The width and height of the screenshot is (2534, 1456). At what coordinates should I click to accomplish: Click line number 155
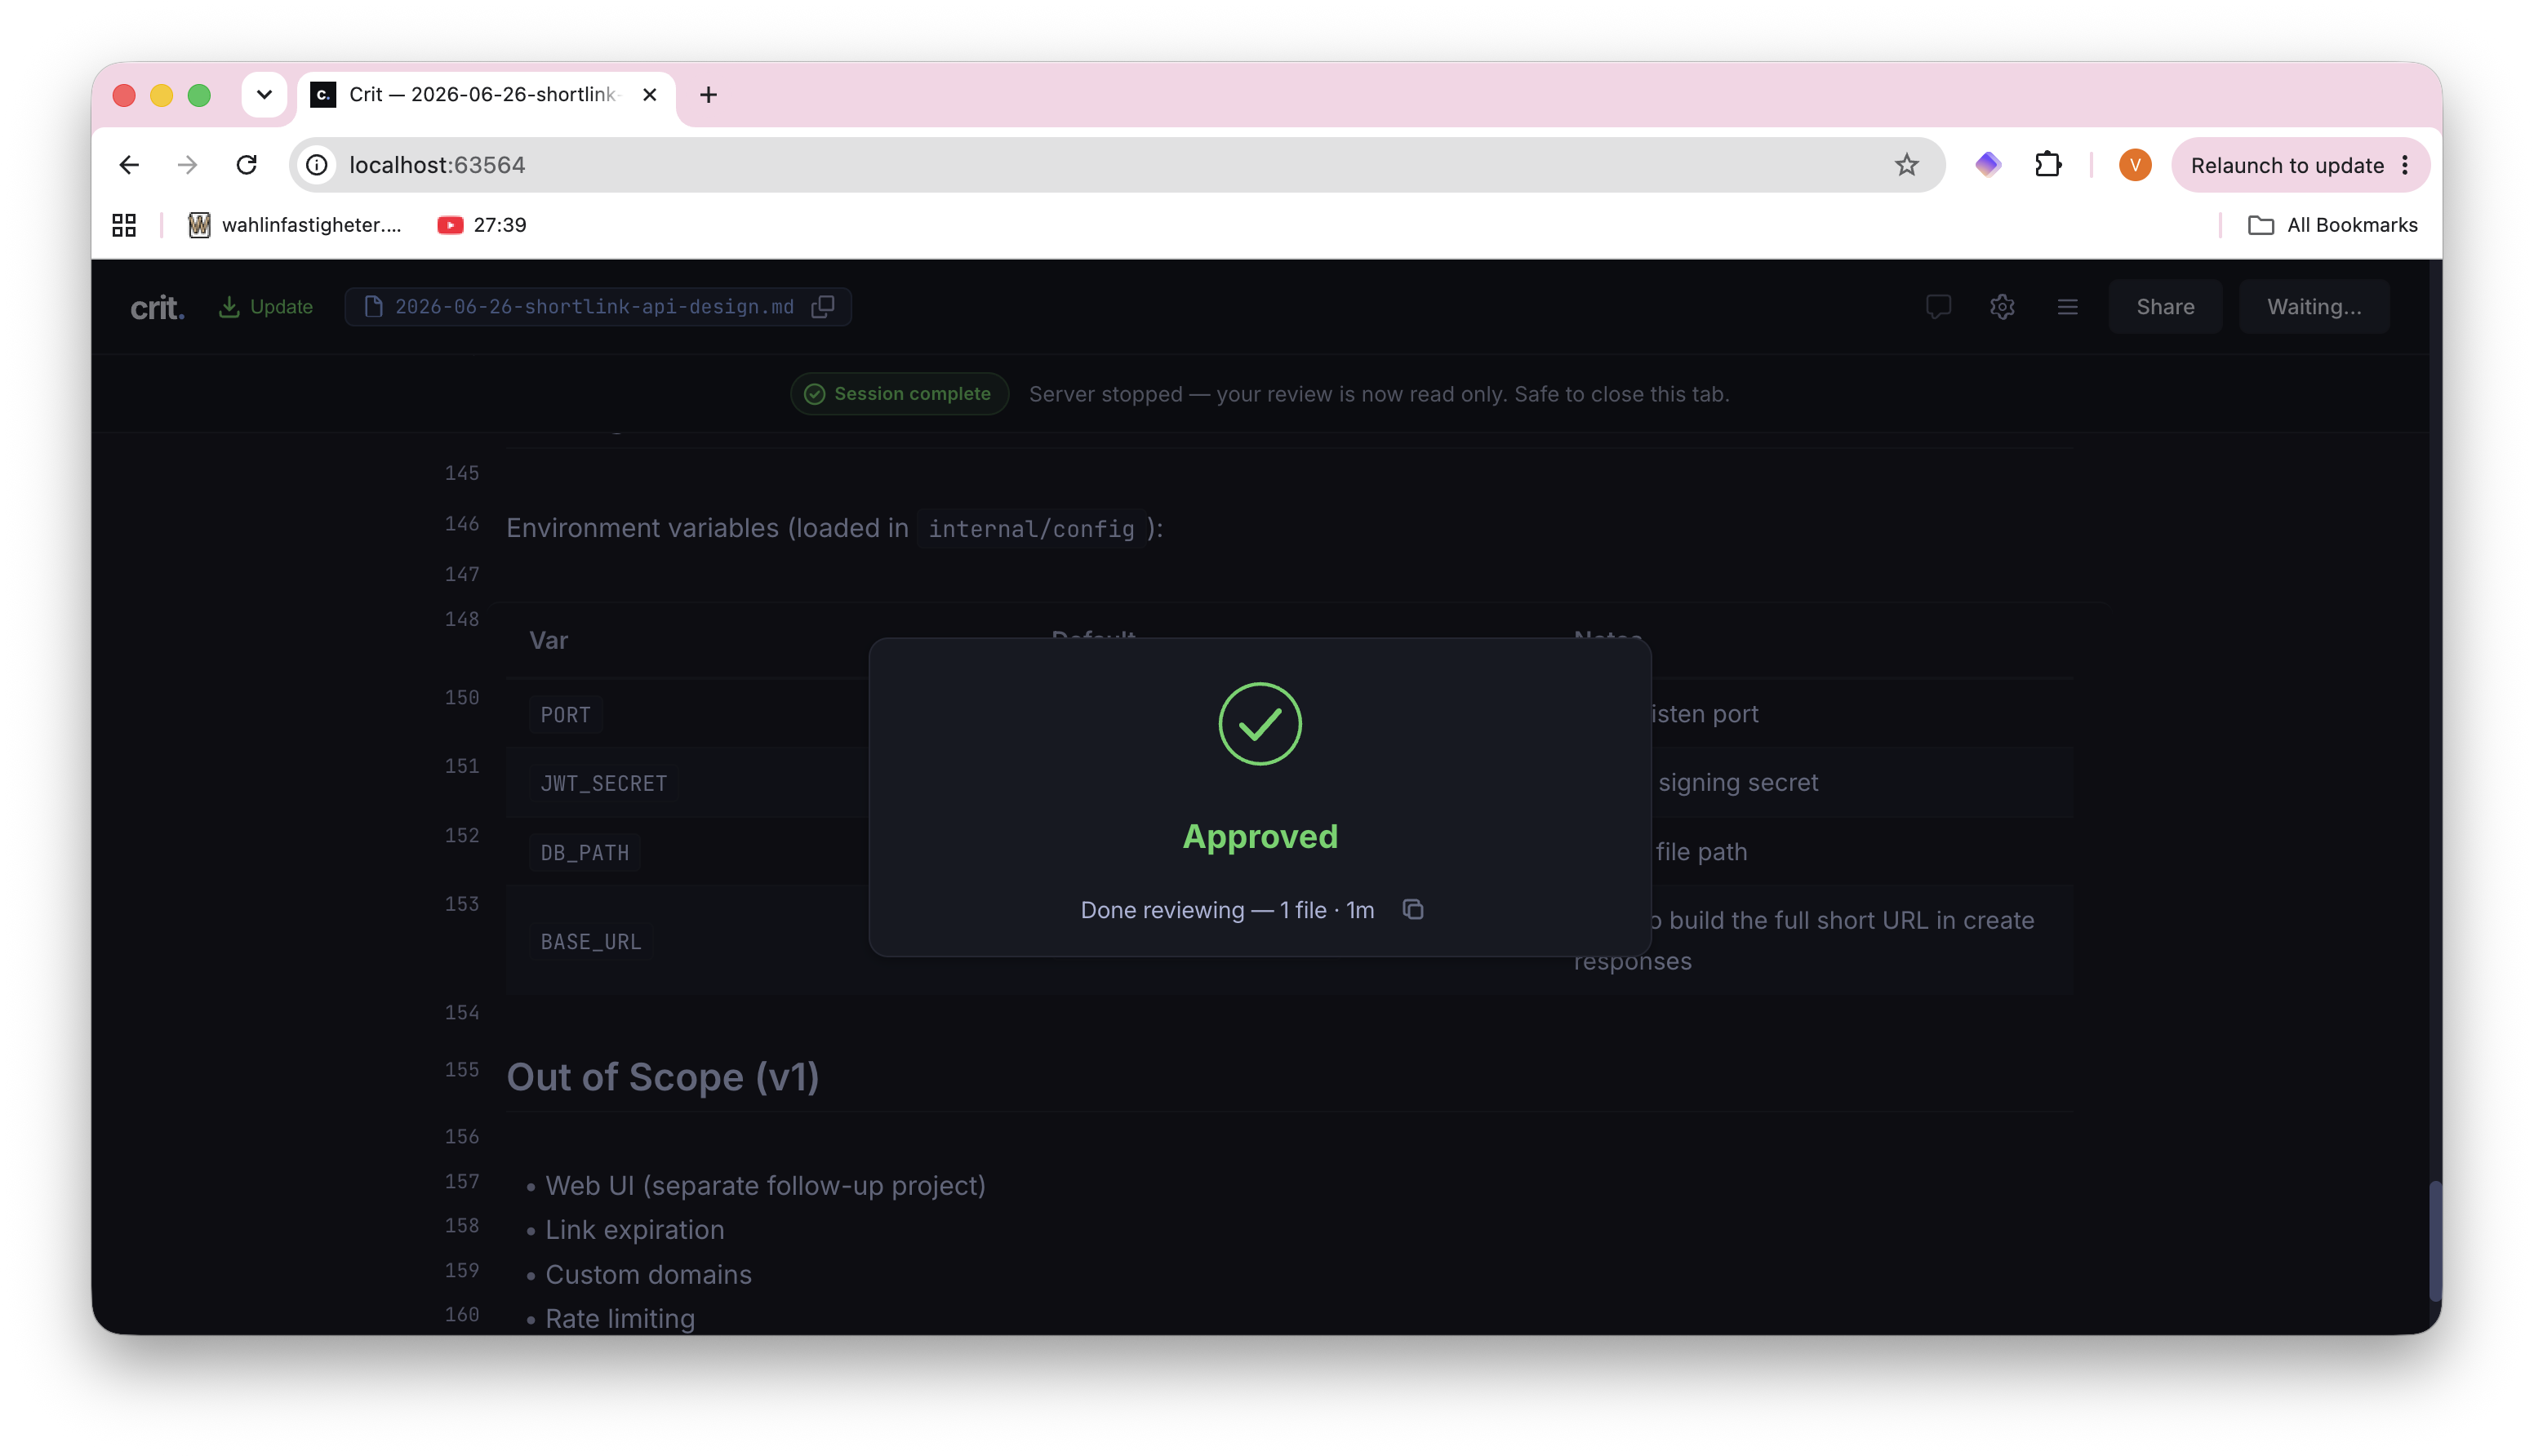coord(462,1069)
